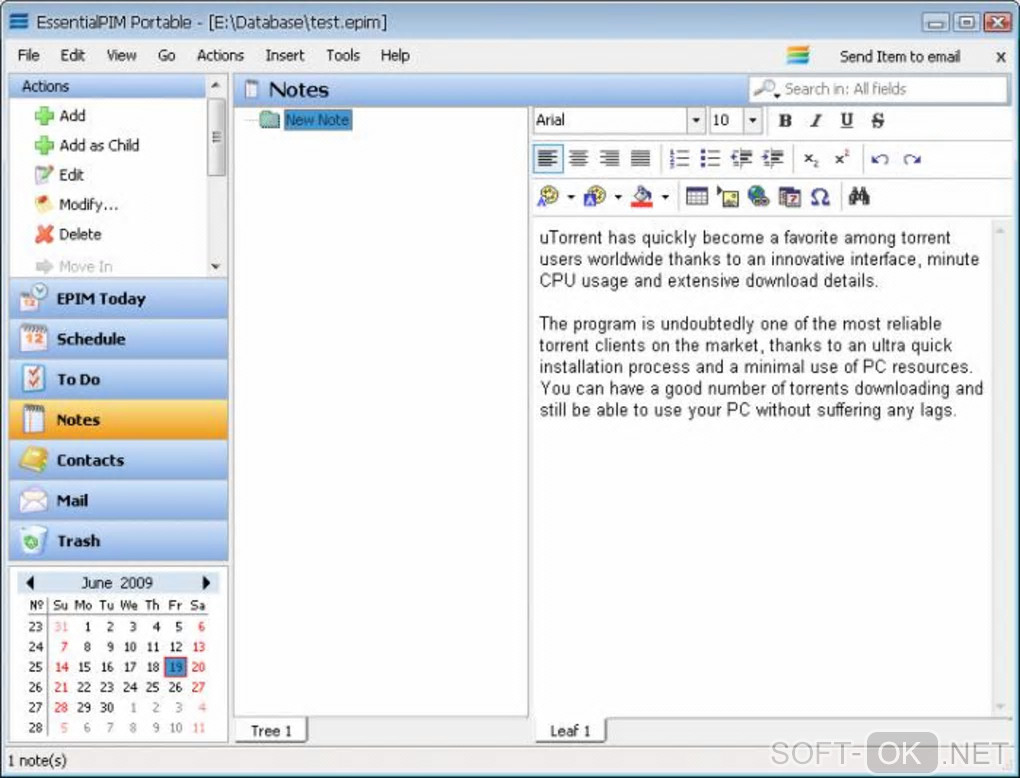Open the Mail module
Viewport: 1020px width, 778px height.
[119, 500]
